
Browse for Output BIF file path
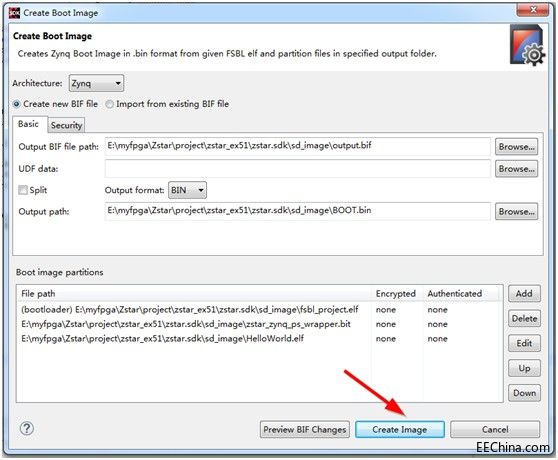[x=516, y=147]
